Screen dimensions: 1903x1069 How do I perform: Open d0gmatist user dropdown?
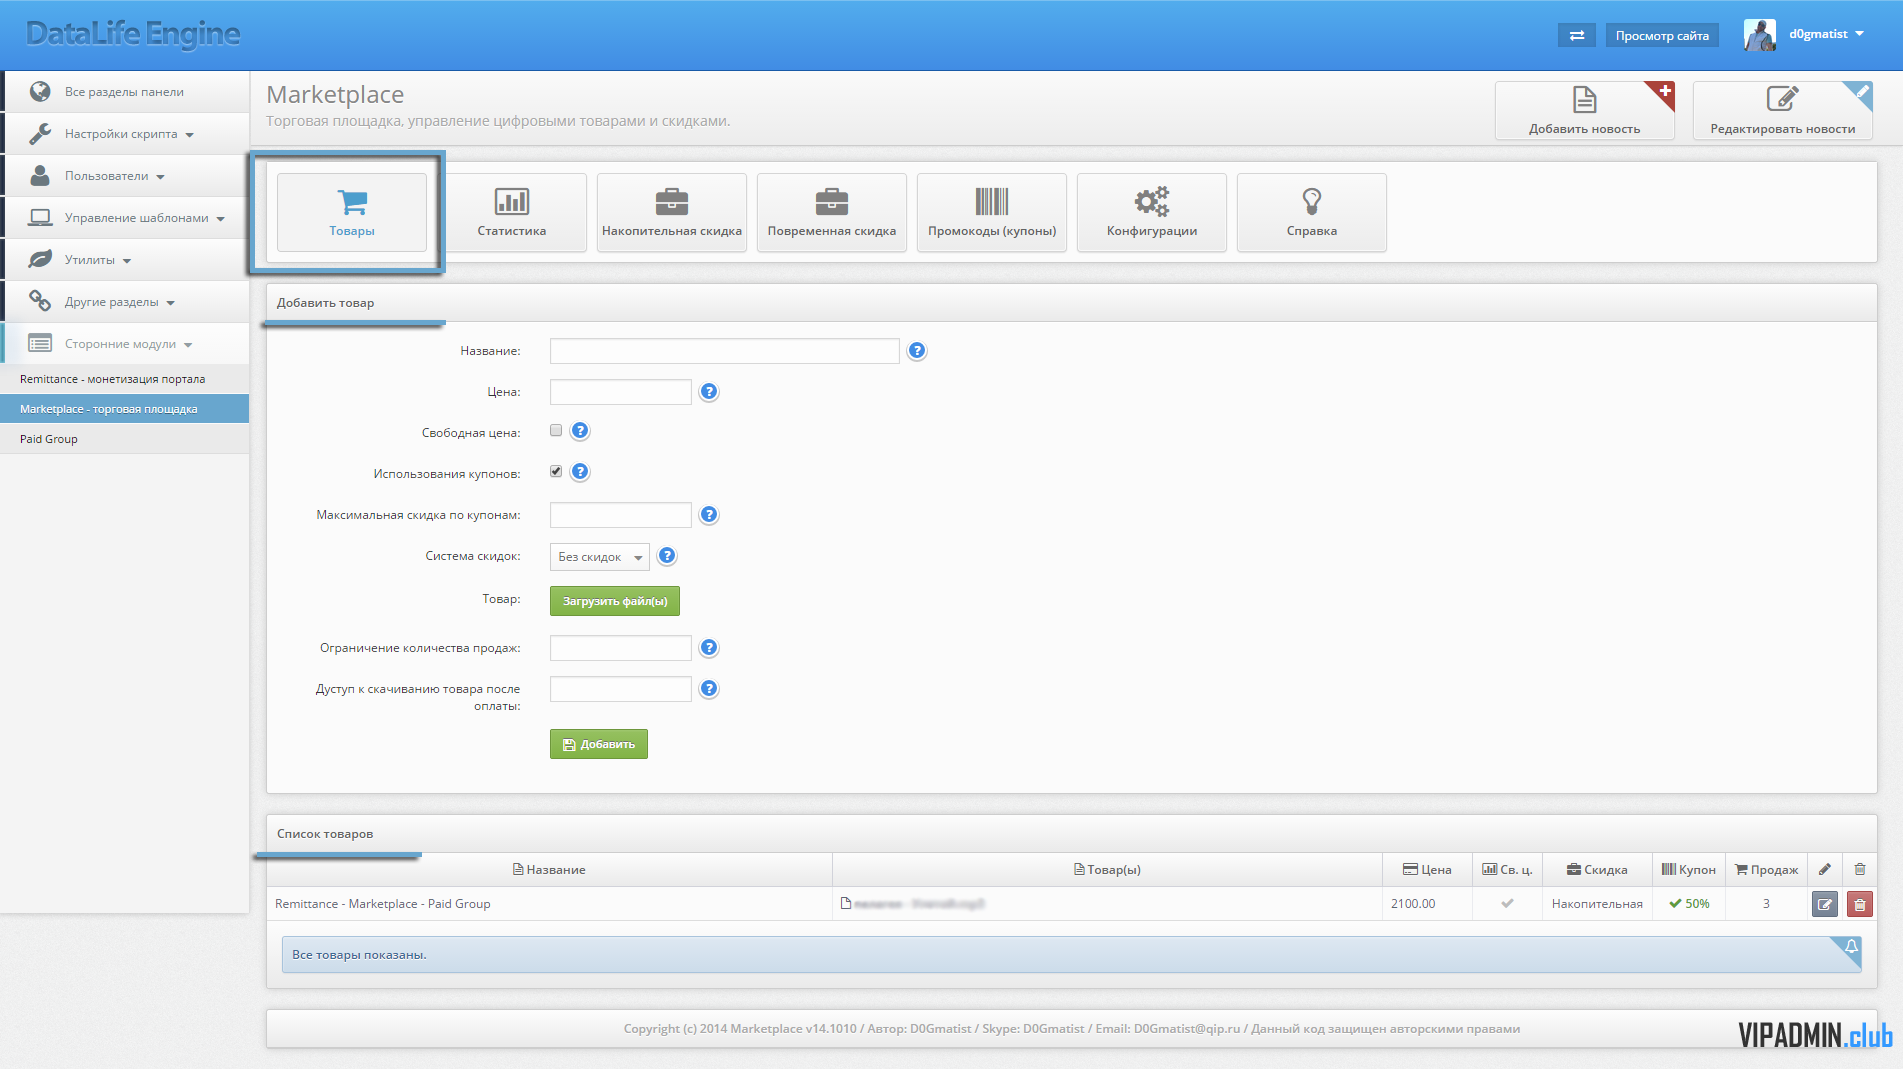click(1826, 34)
